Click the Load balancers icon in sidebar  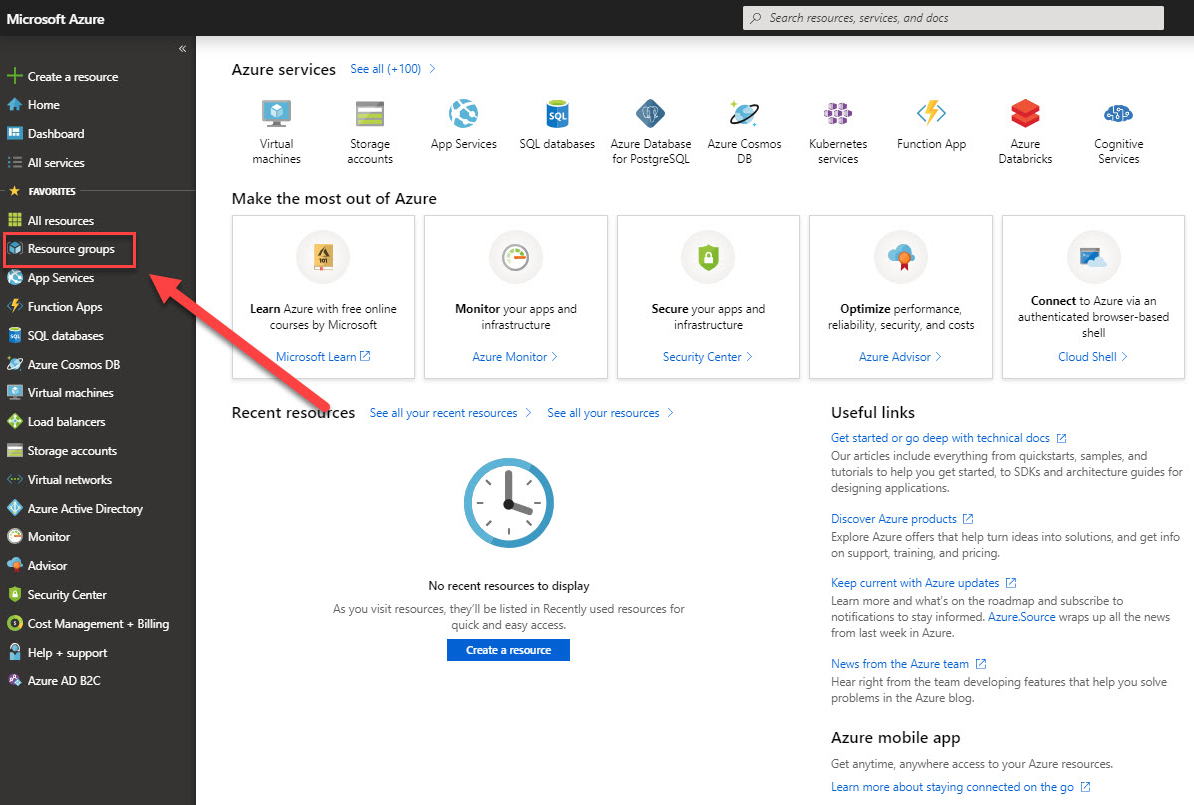click(14, 421)
